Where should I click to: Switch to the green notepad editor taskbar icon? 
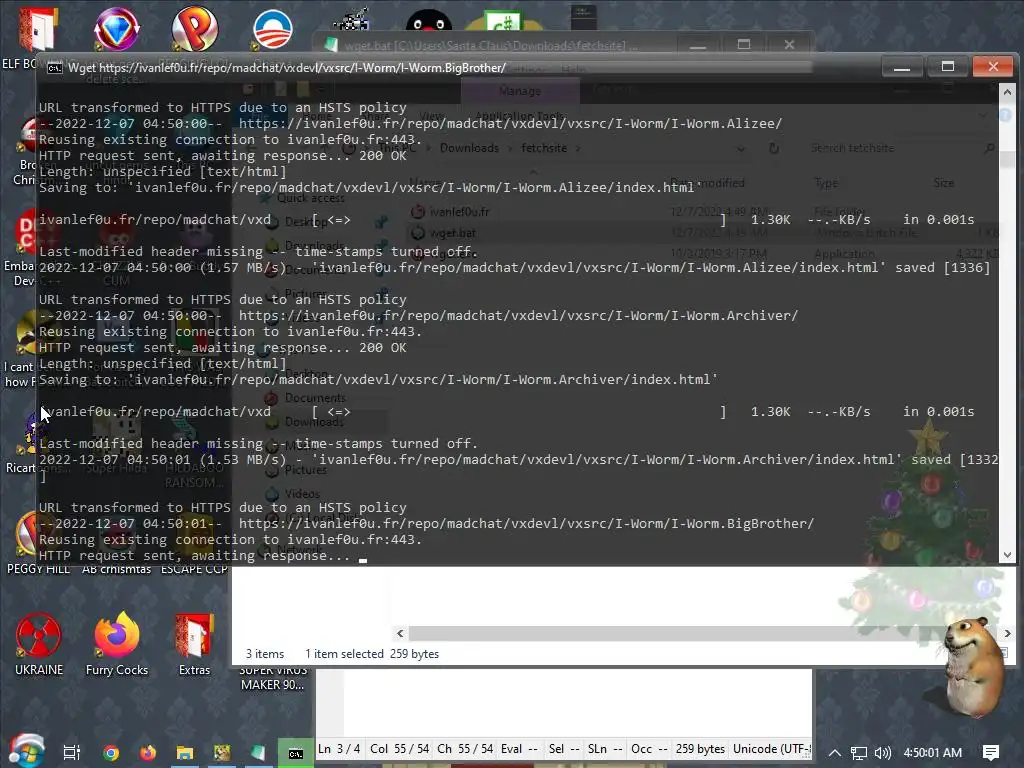(259, 753)
